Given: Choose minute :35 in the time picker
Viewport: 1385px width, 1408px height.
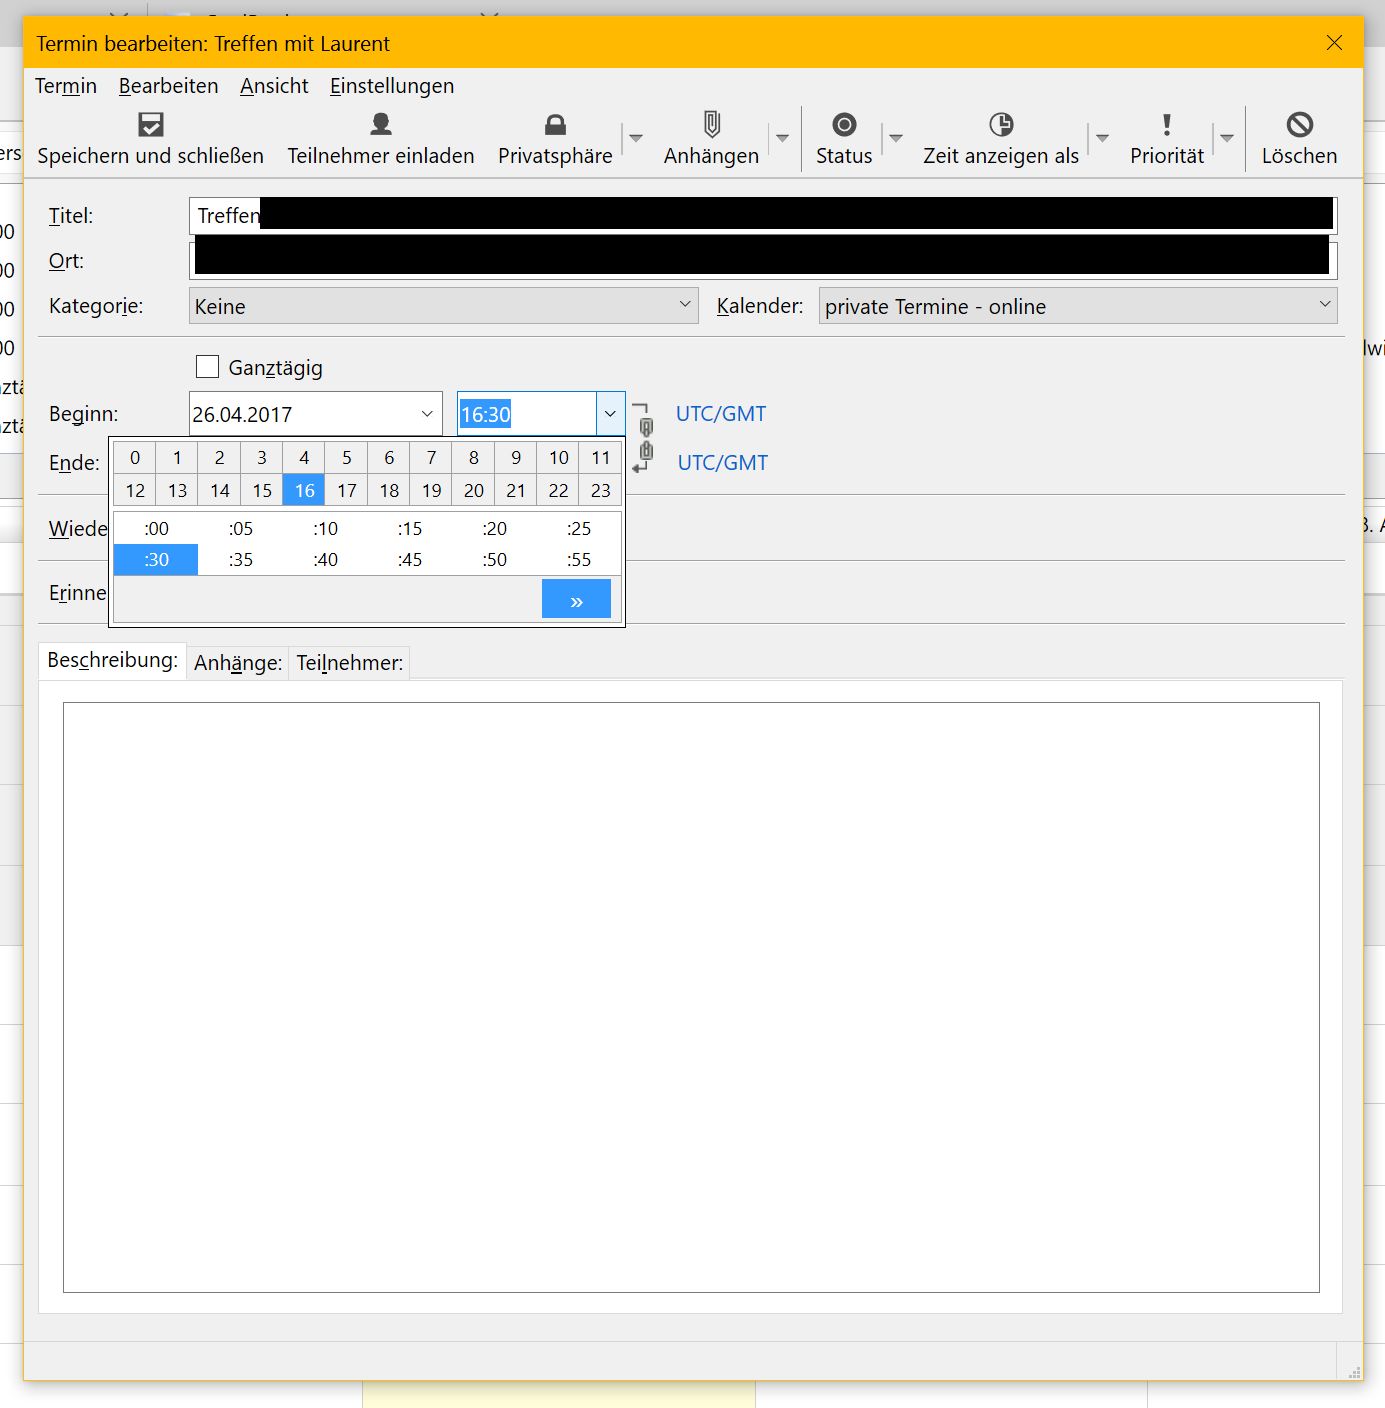Looking at the screenshot, I should point(241,559).
